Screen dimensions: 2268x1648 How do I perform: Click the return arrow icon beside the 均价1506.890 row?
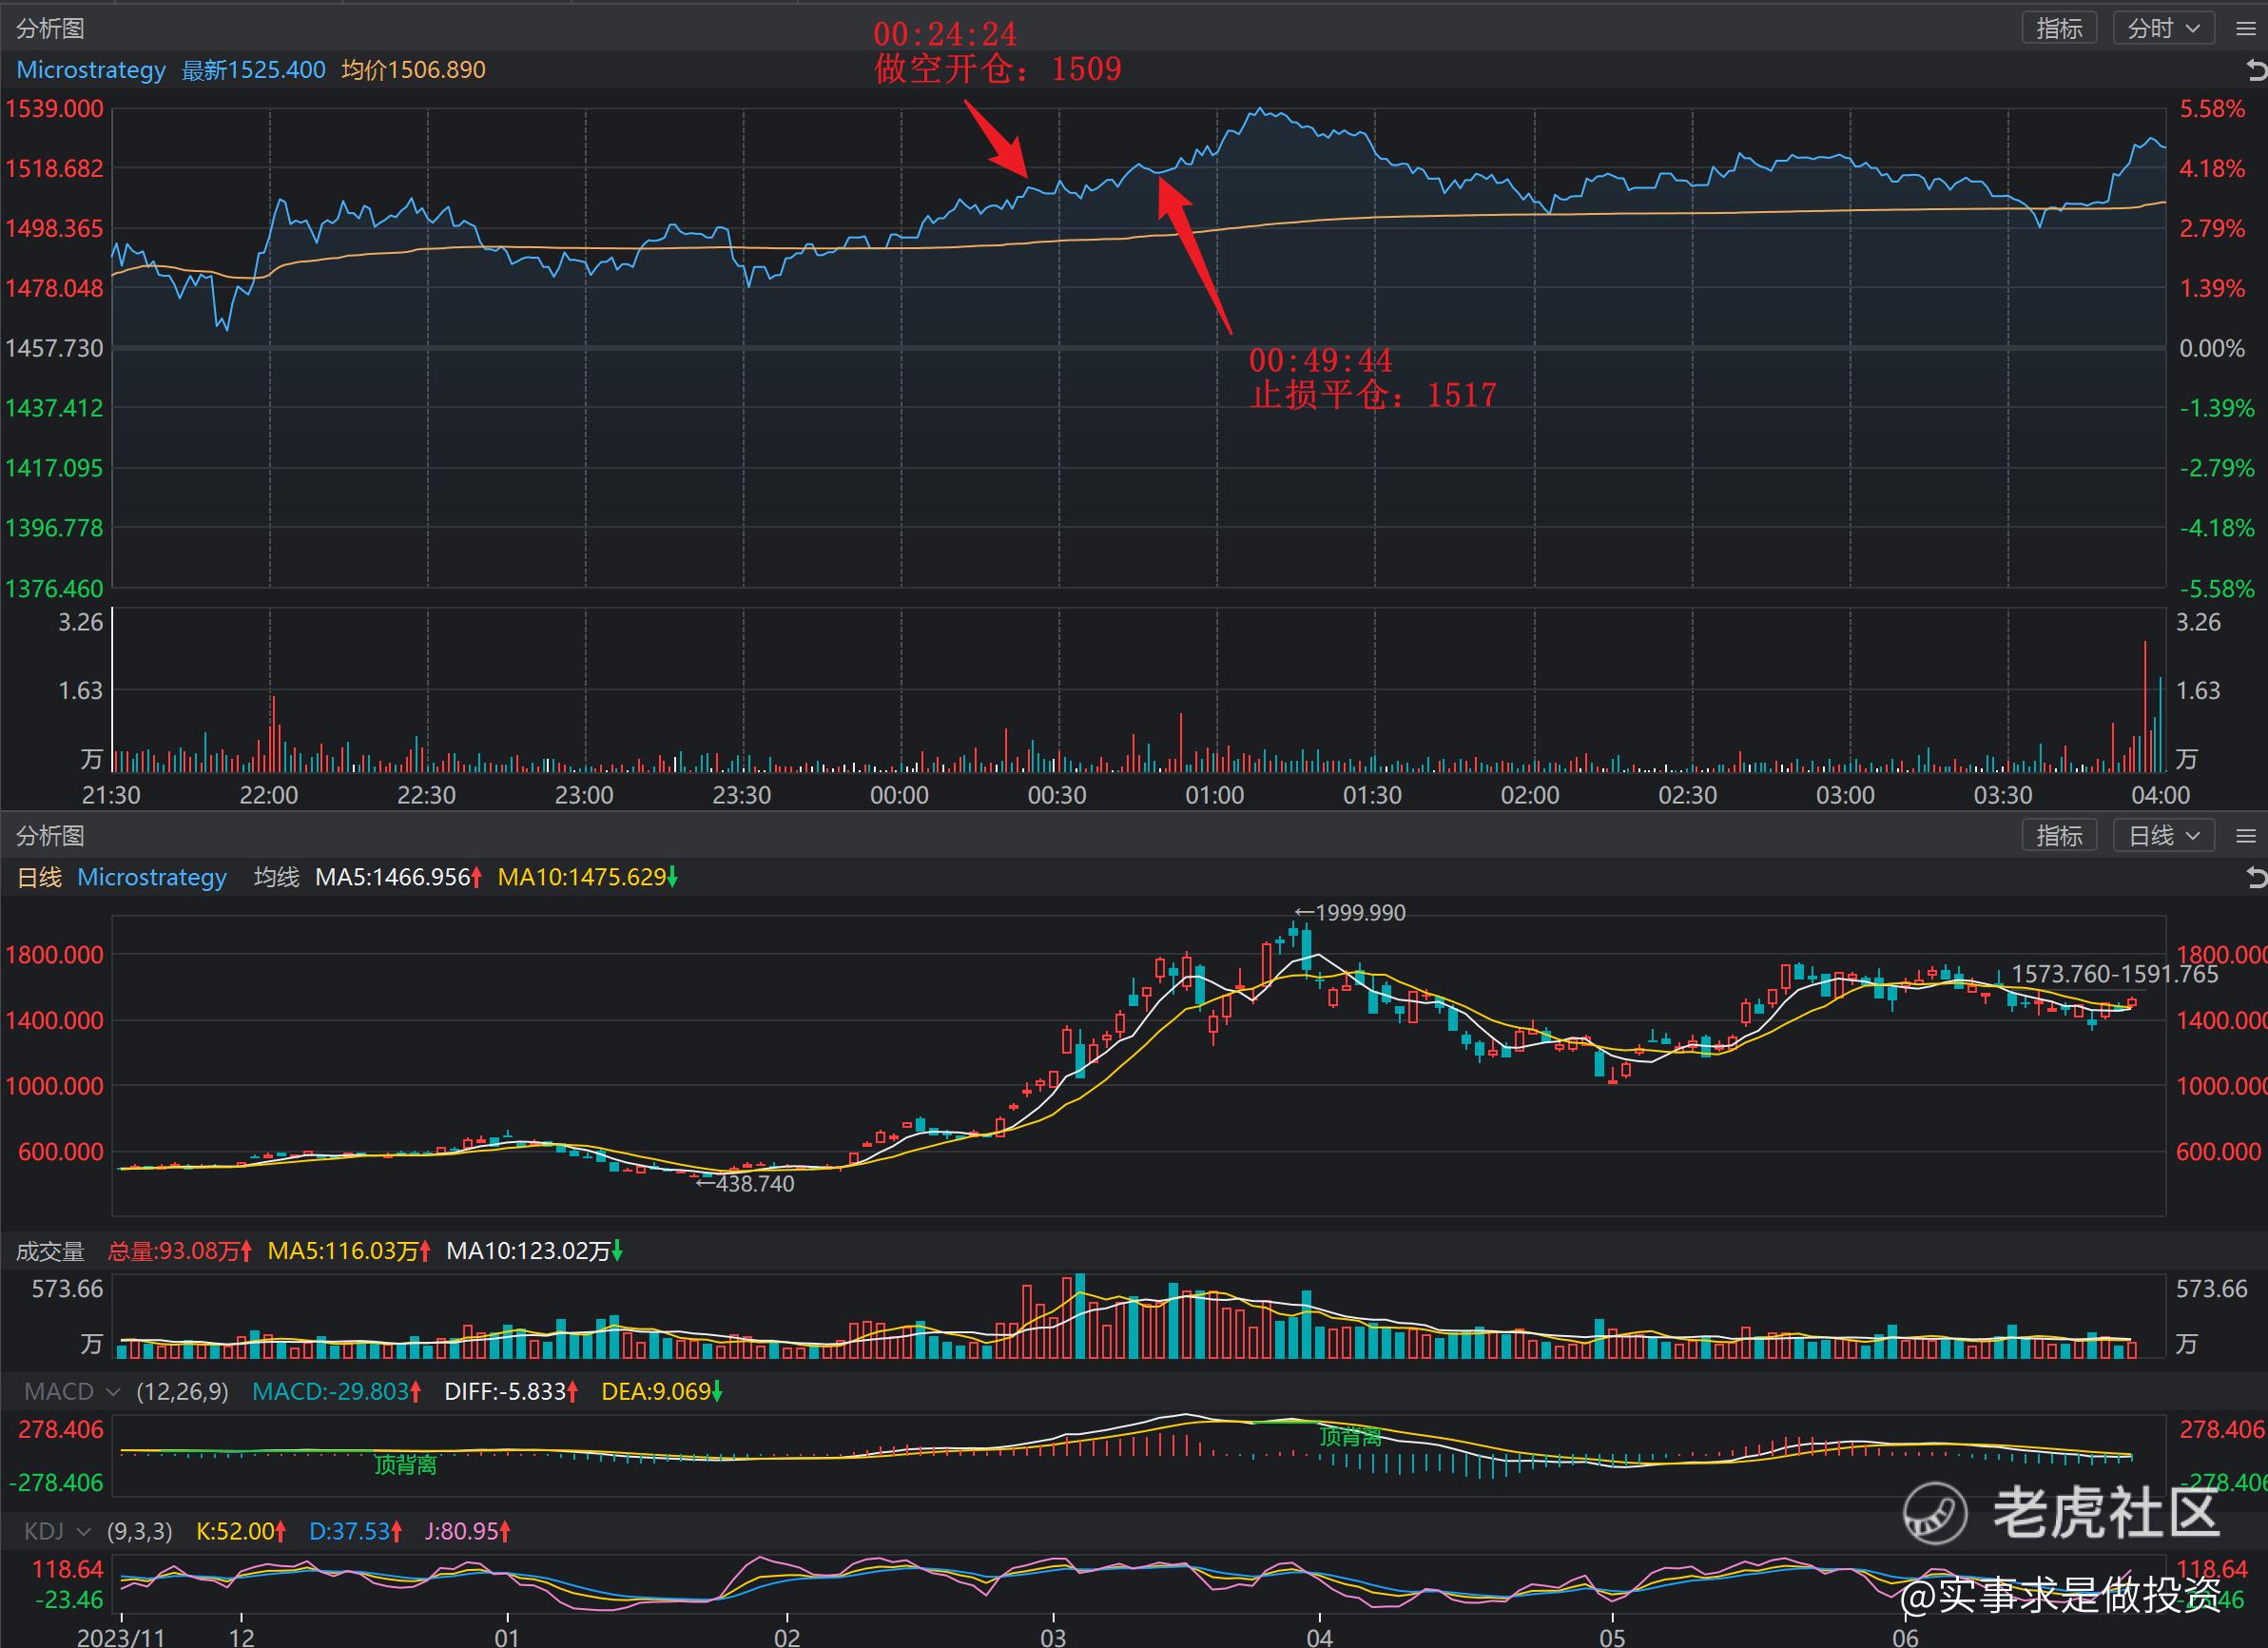[2256, 70]
